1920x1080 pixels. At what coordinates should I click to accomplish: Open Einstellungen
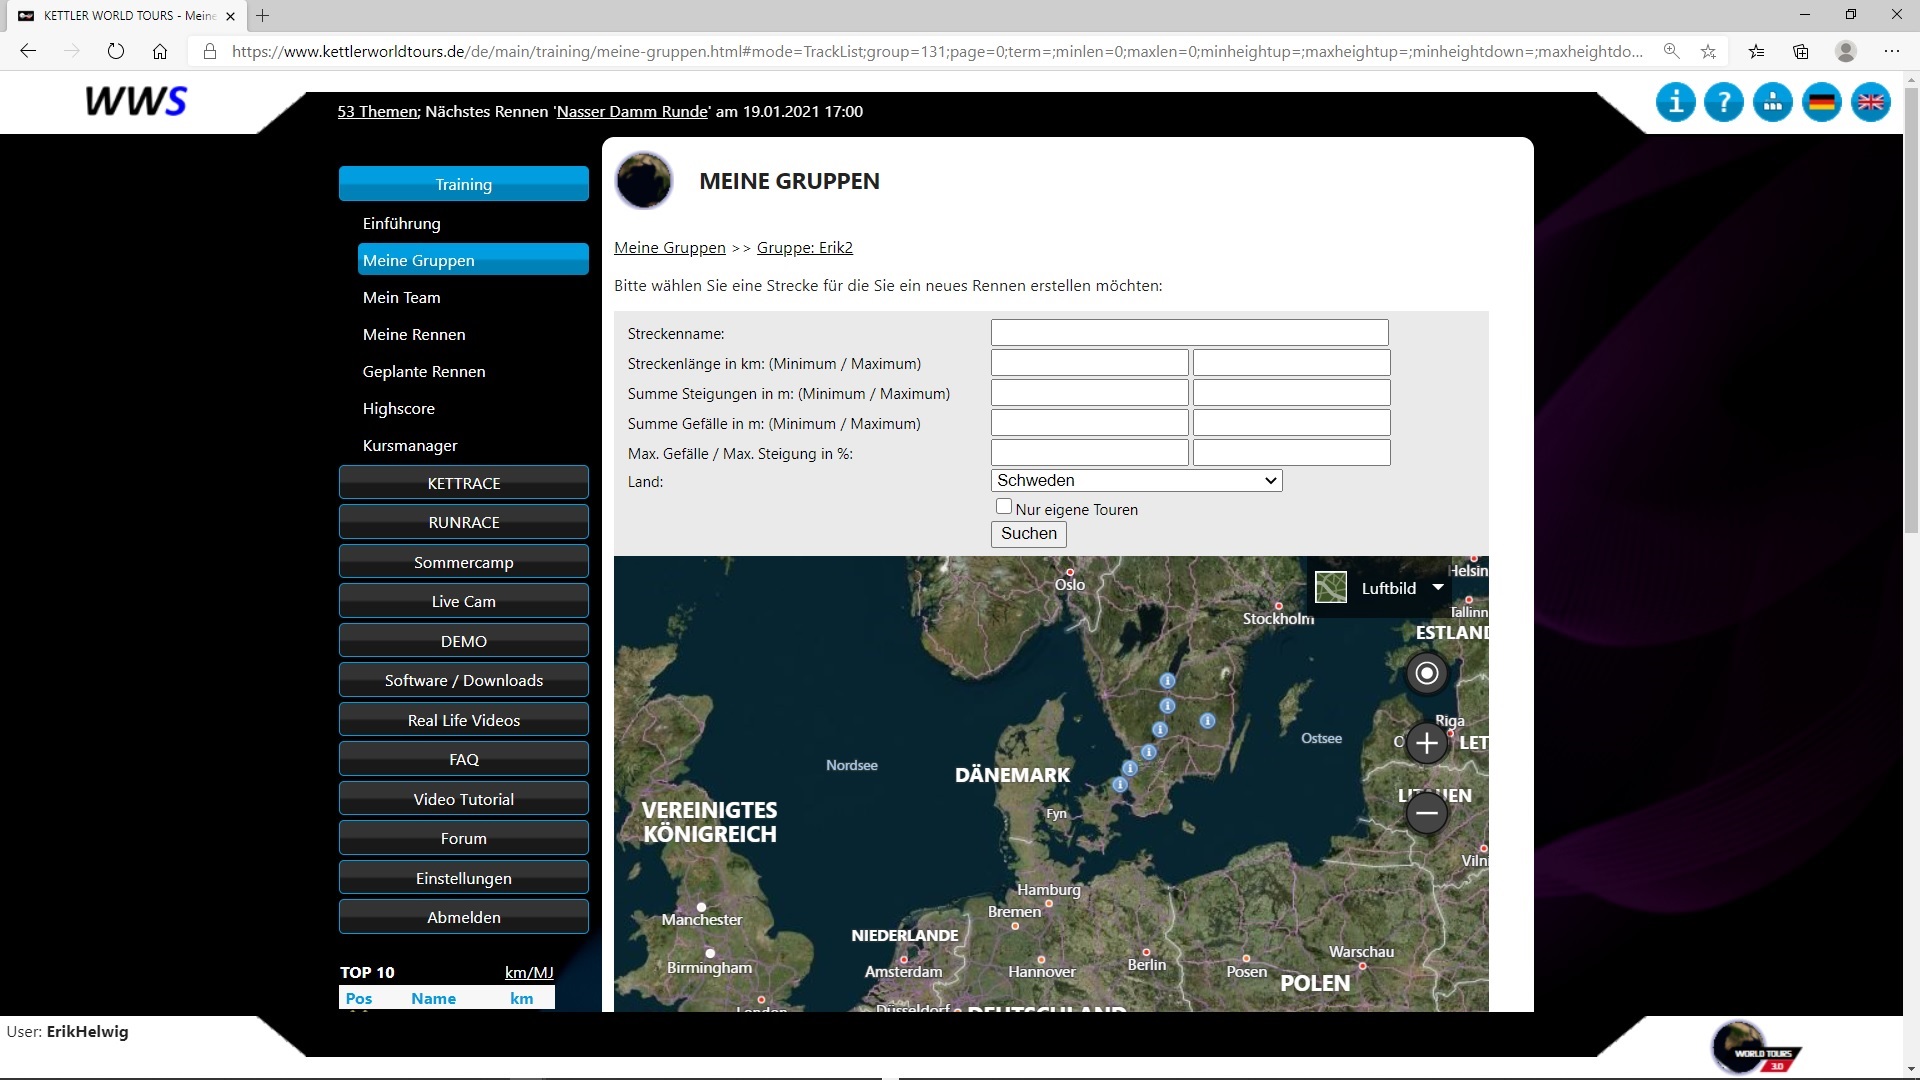coord(464,878)
